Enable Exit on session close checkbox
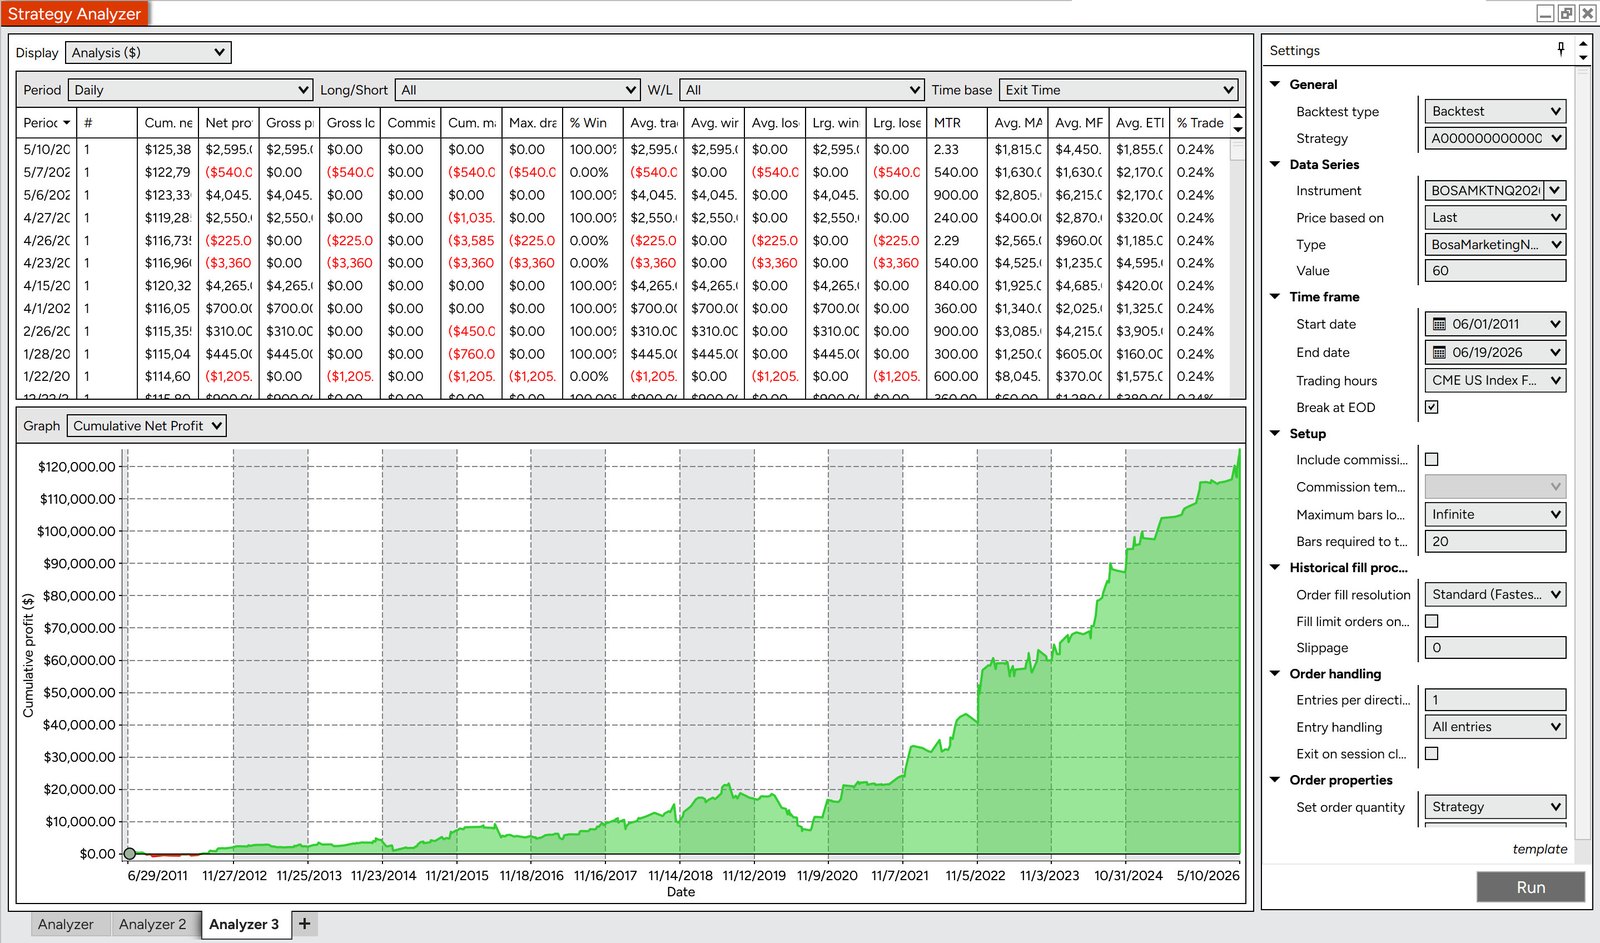The image size is (1600, 943). [x=1432, y=754]
